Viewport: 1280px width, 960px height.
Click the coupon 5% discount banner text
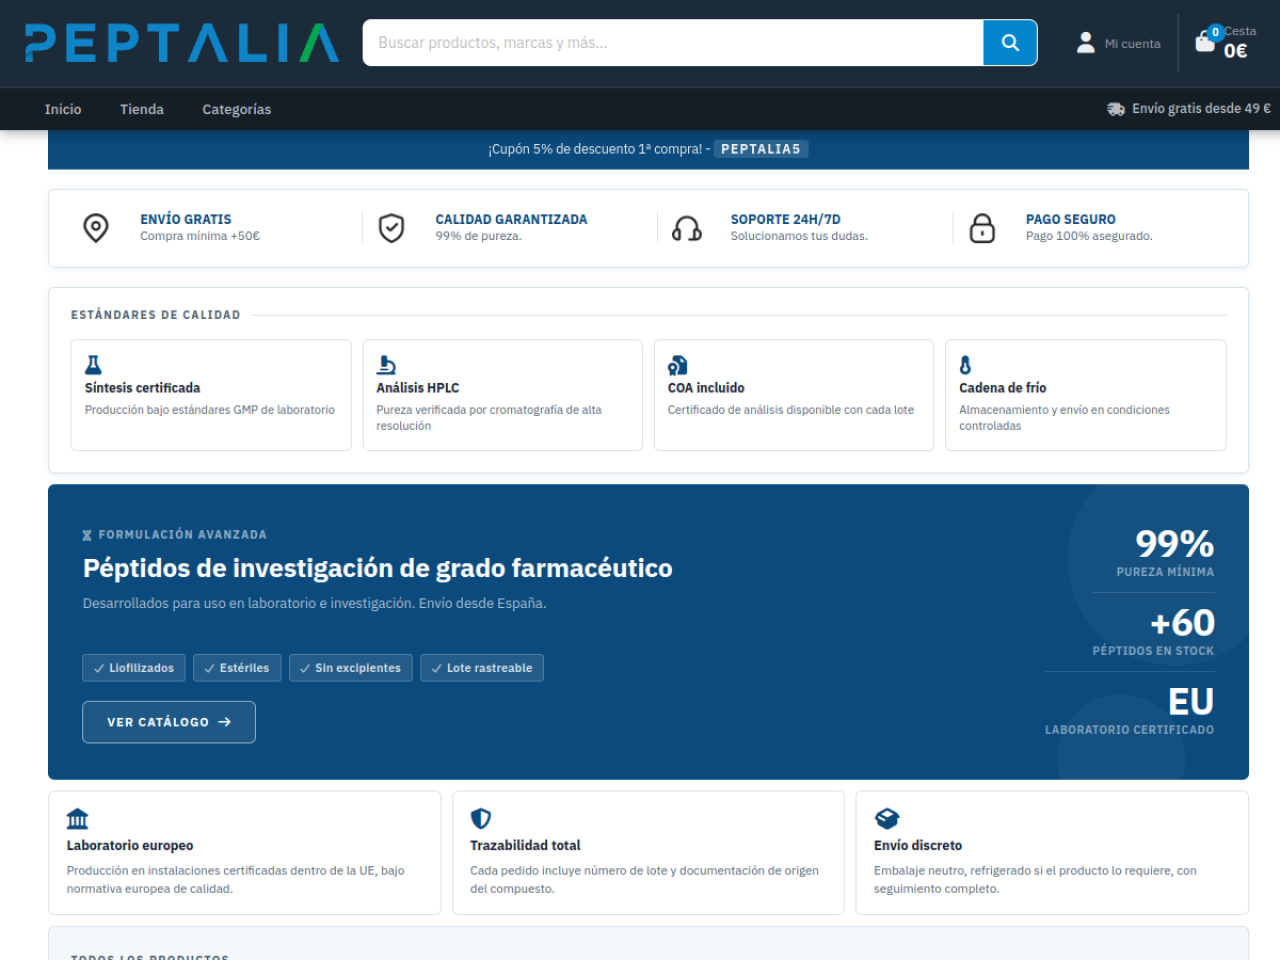pos(599,149)
